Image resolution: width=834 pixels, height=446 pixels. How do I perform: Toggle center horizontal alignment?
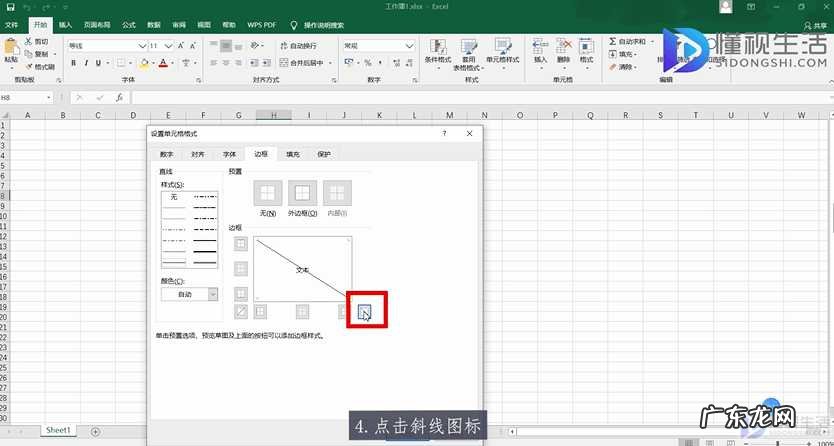[x=226, y=63]
